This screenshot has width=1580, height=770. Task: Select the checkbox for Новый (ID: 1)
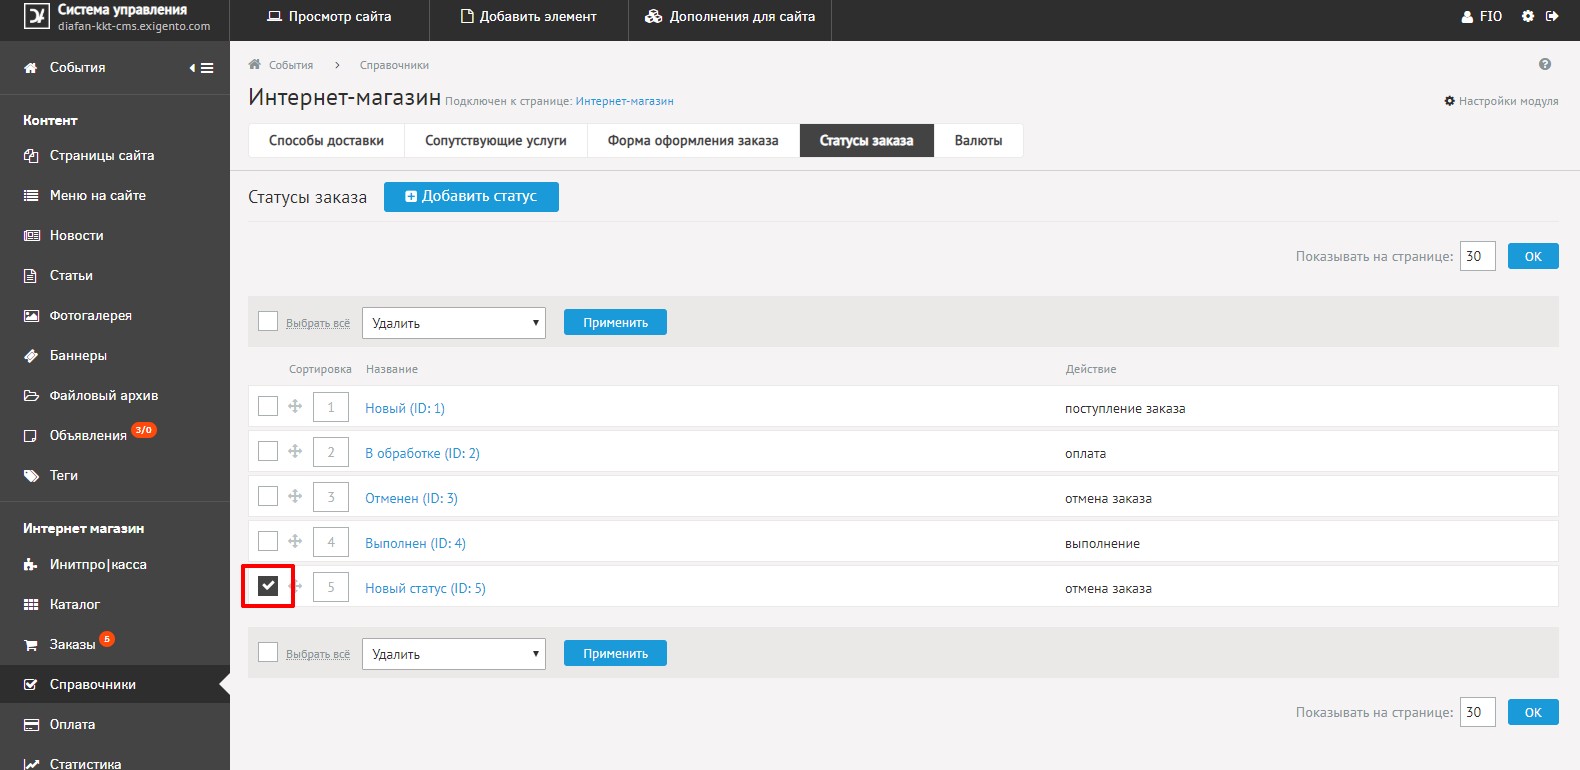pyautogui.click(x=268, y=406)
